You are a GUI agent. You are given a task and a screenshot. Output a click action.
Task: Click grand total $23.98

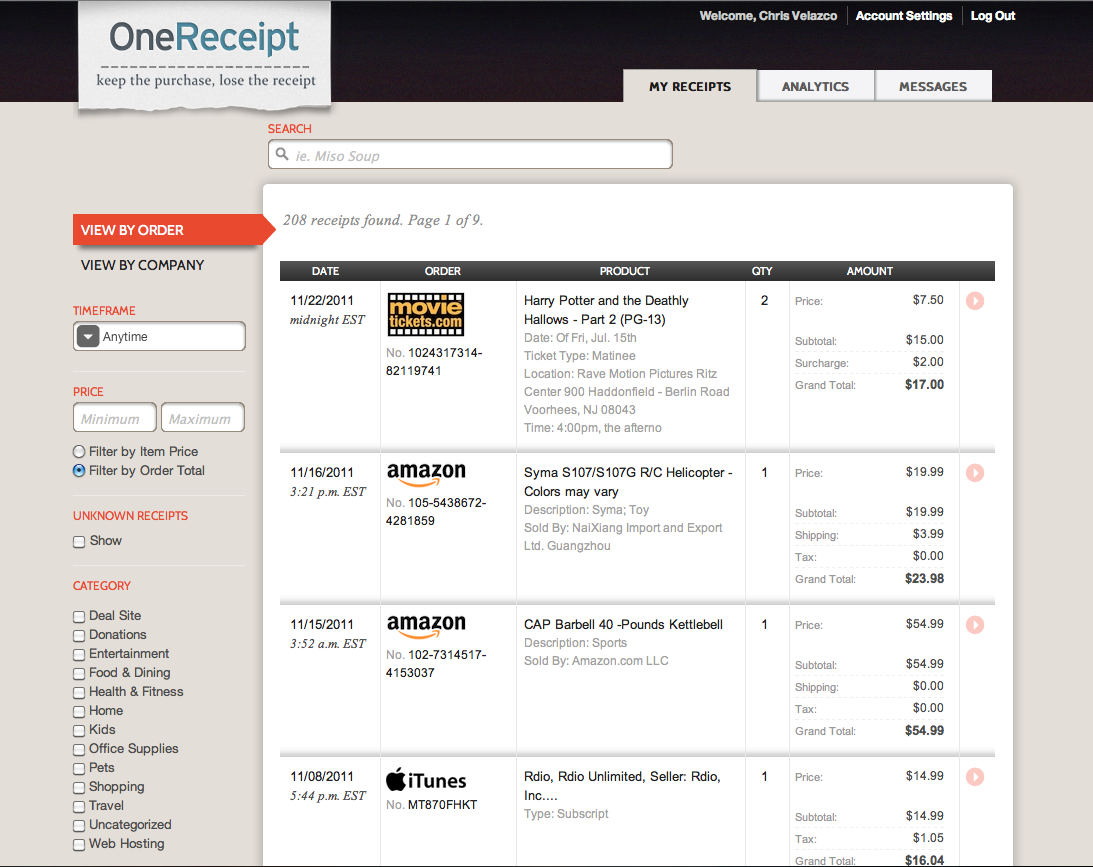(924, 578)
